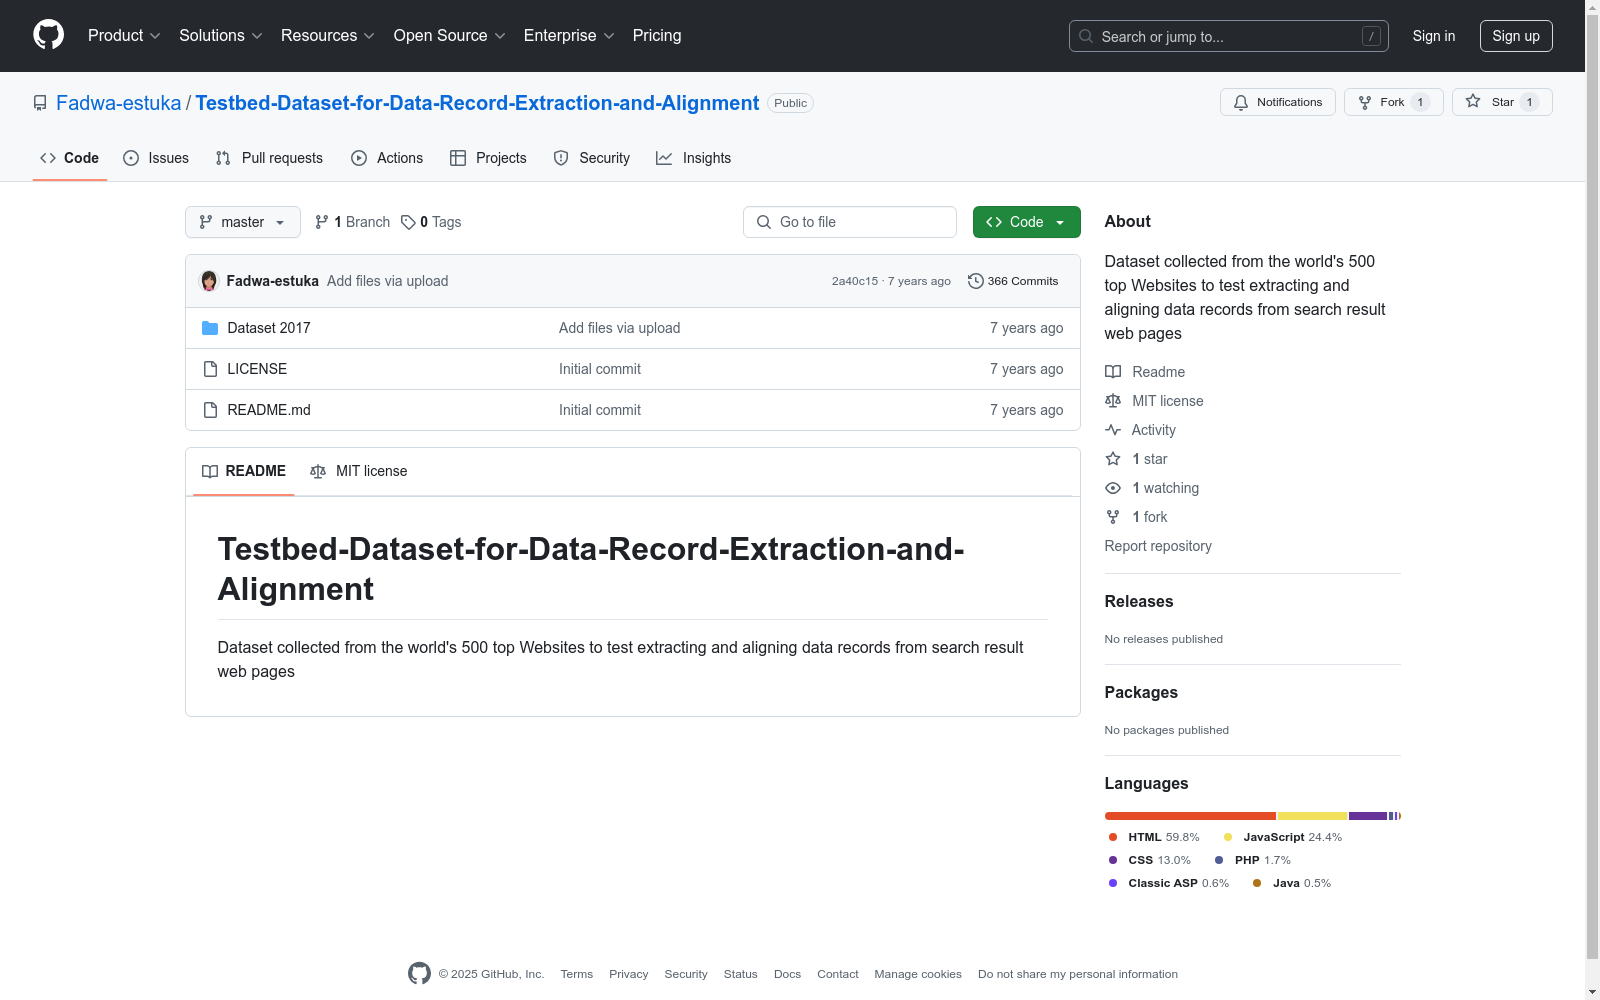
Task: Click the branch icon beside 1 Branch
Action: click(x=322, y=222)
